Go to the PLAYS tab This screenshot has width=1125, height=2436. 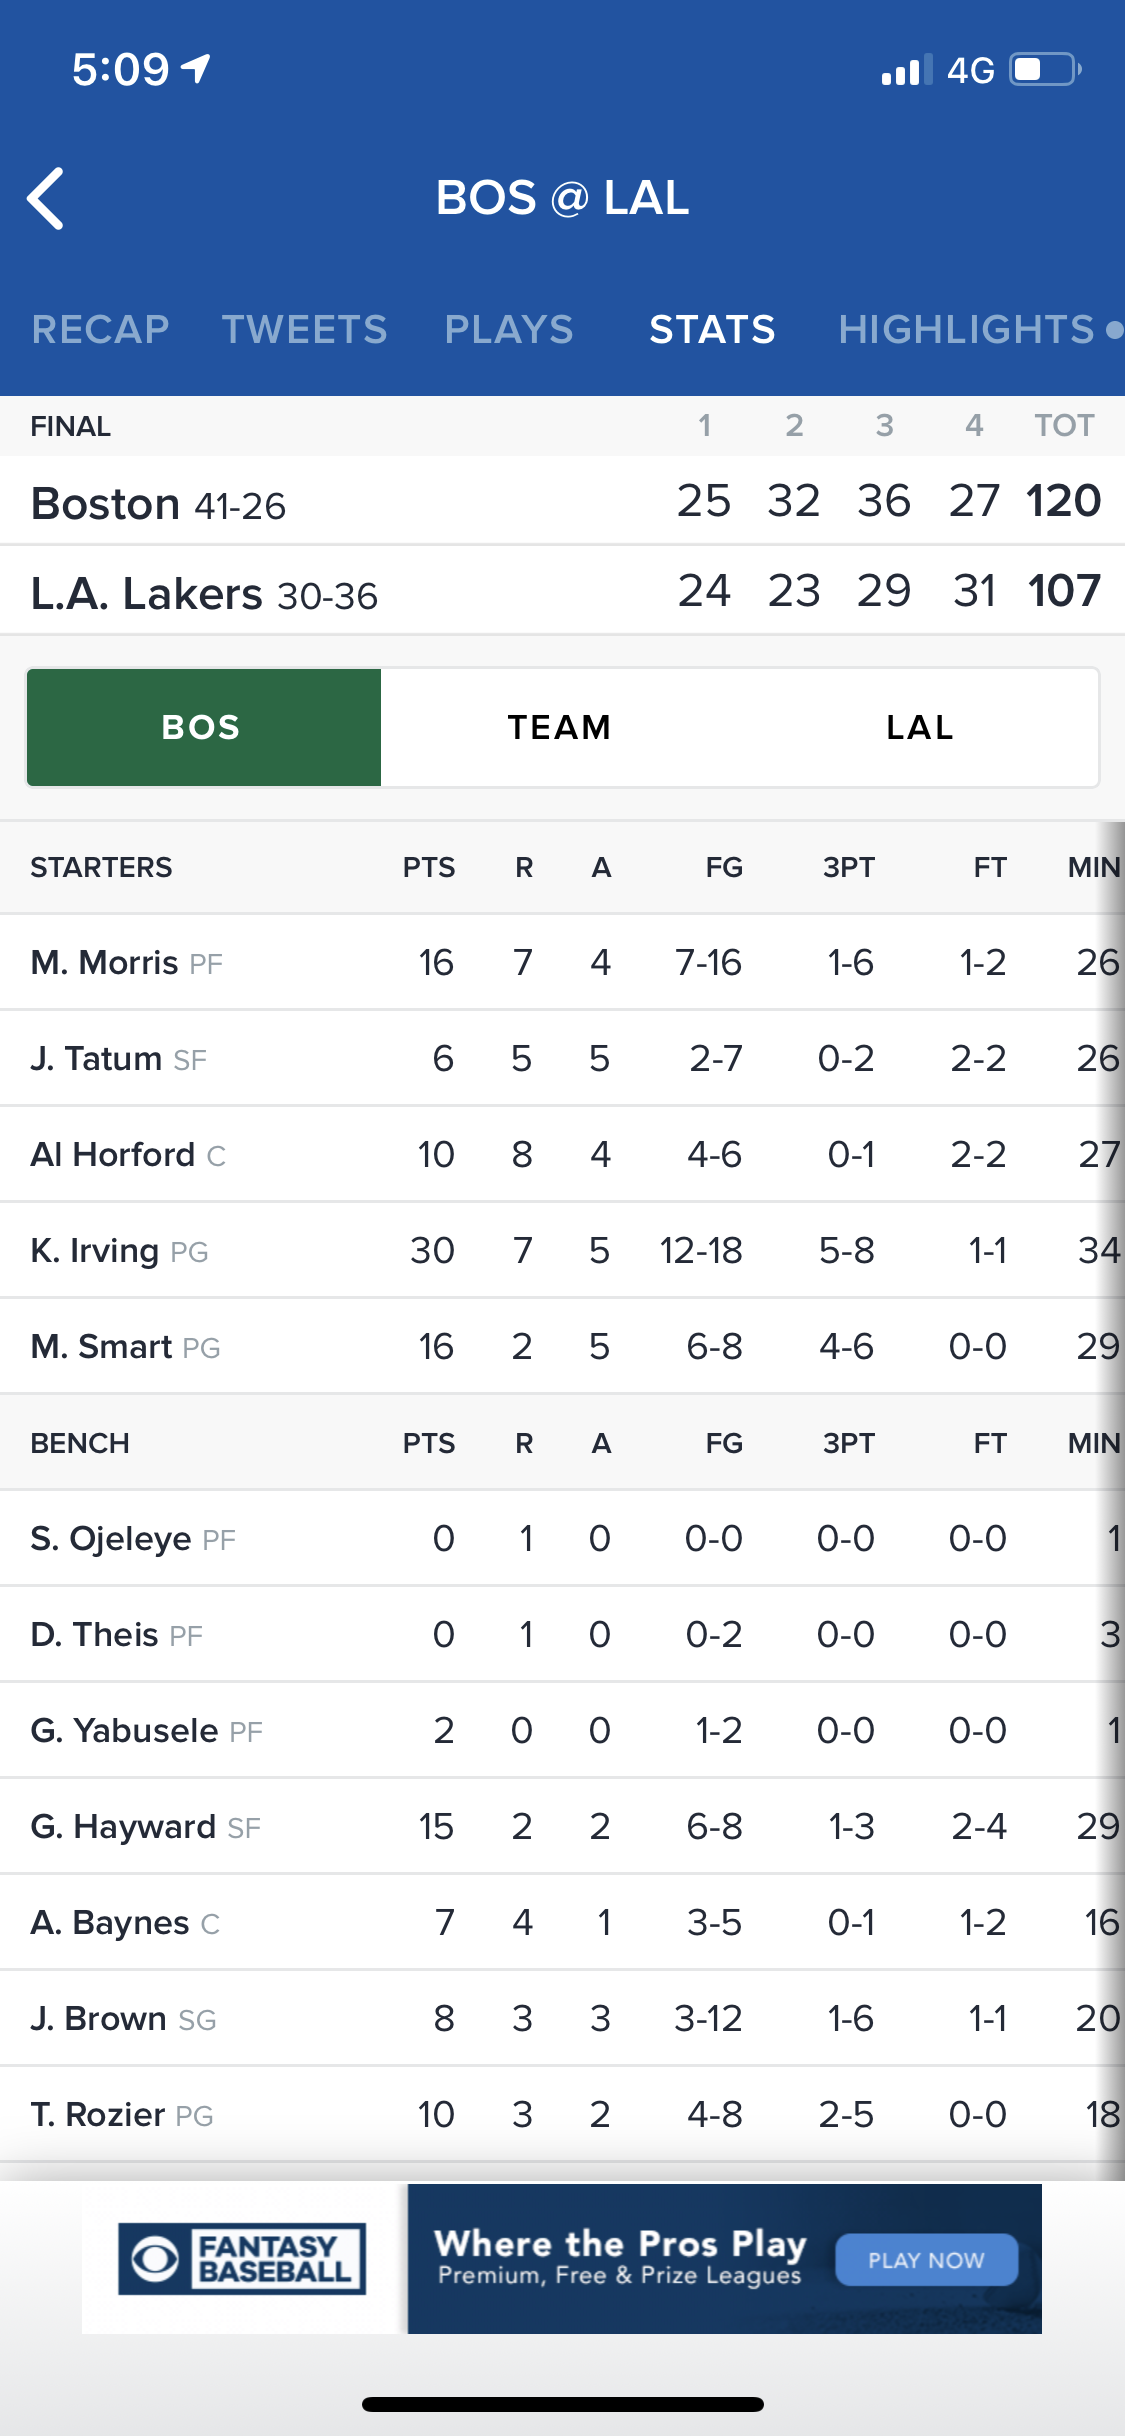pyautogui.click(x=509, y=329)
